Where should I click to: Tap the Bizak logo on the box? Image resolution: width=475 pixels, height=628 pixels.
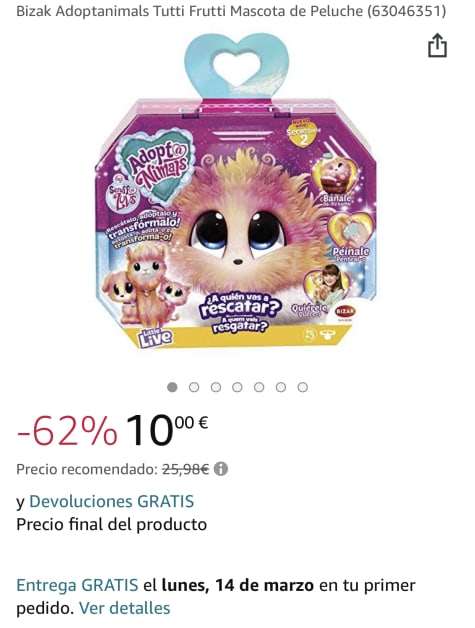click(346, 311)
